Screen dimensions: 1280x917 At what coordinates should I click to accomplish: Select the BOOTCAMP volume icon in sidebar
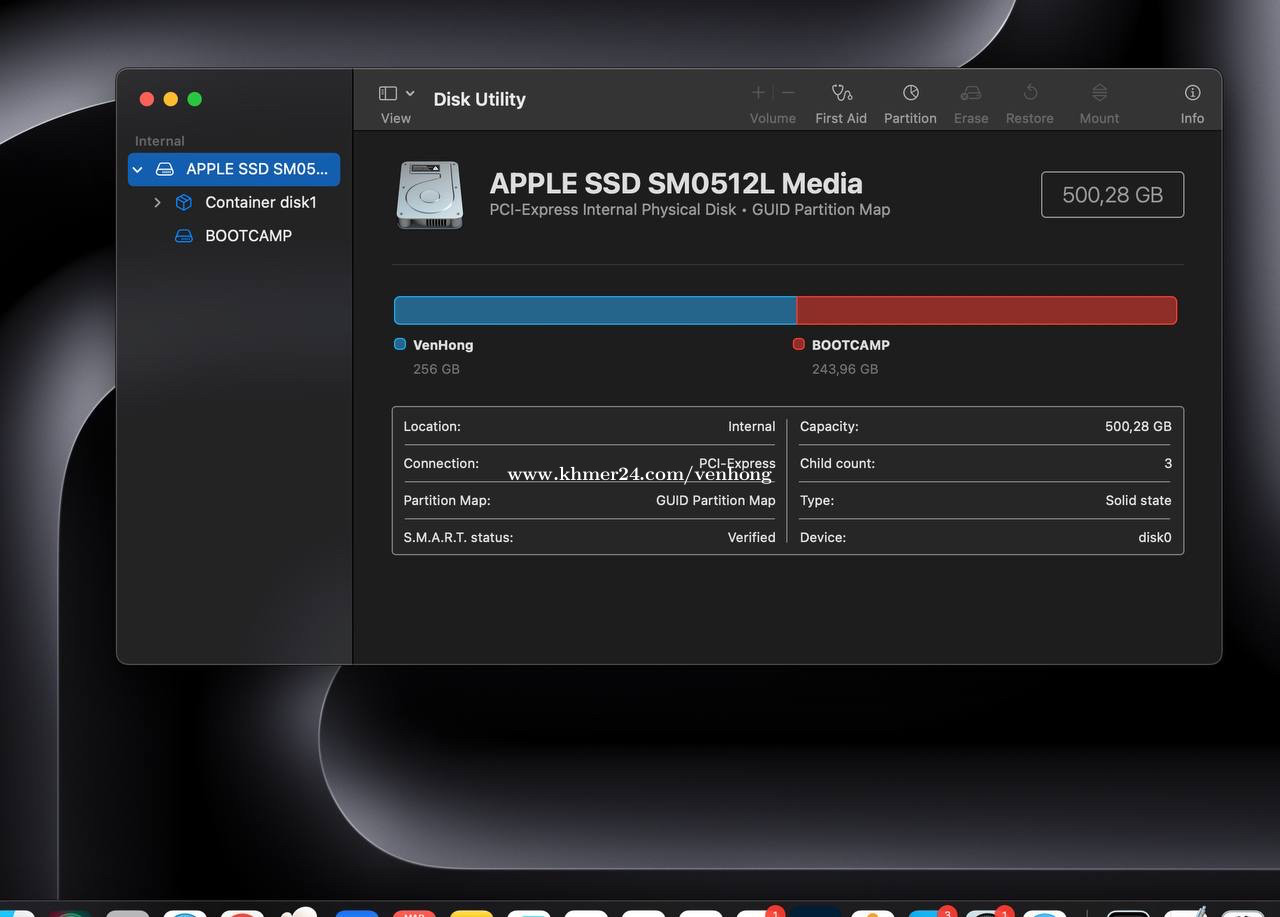(x=183, y=236)
